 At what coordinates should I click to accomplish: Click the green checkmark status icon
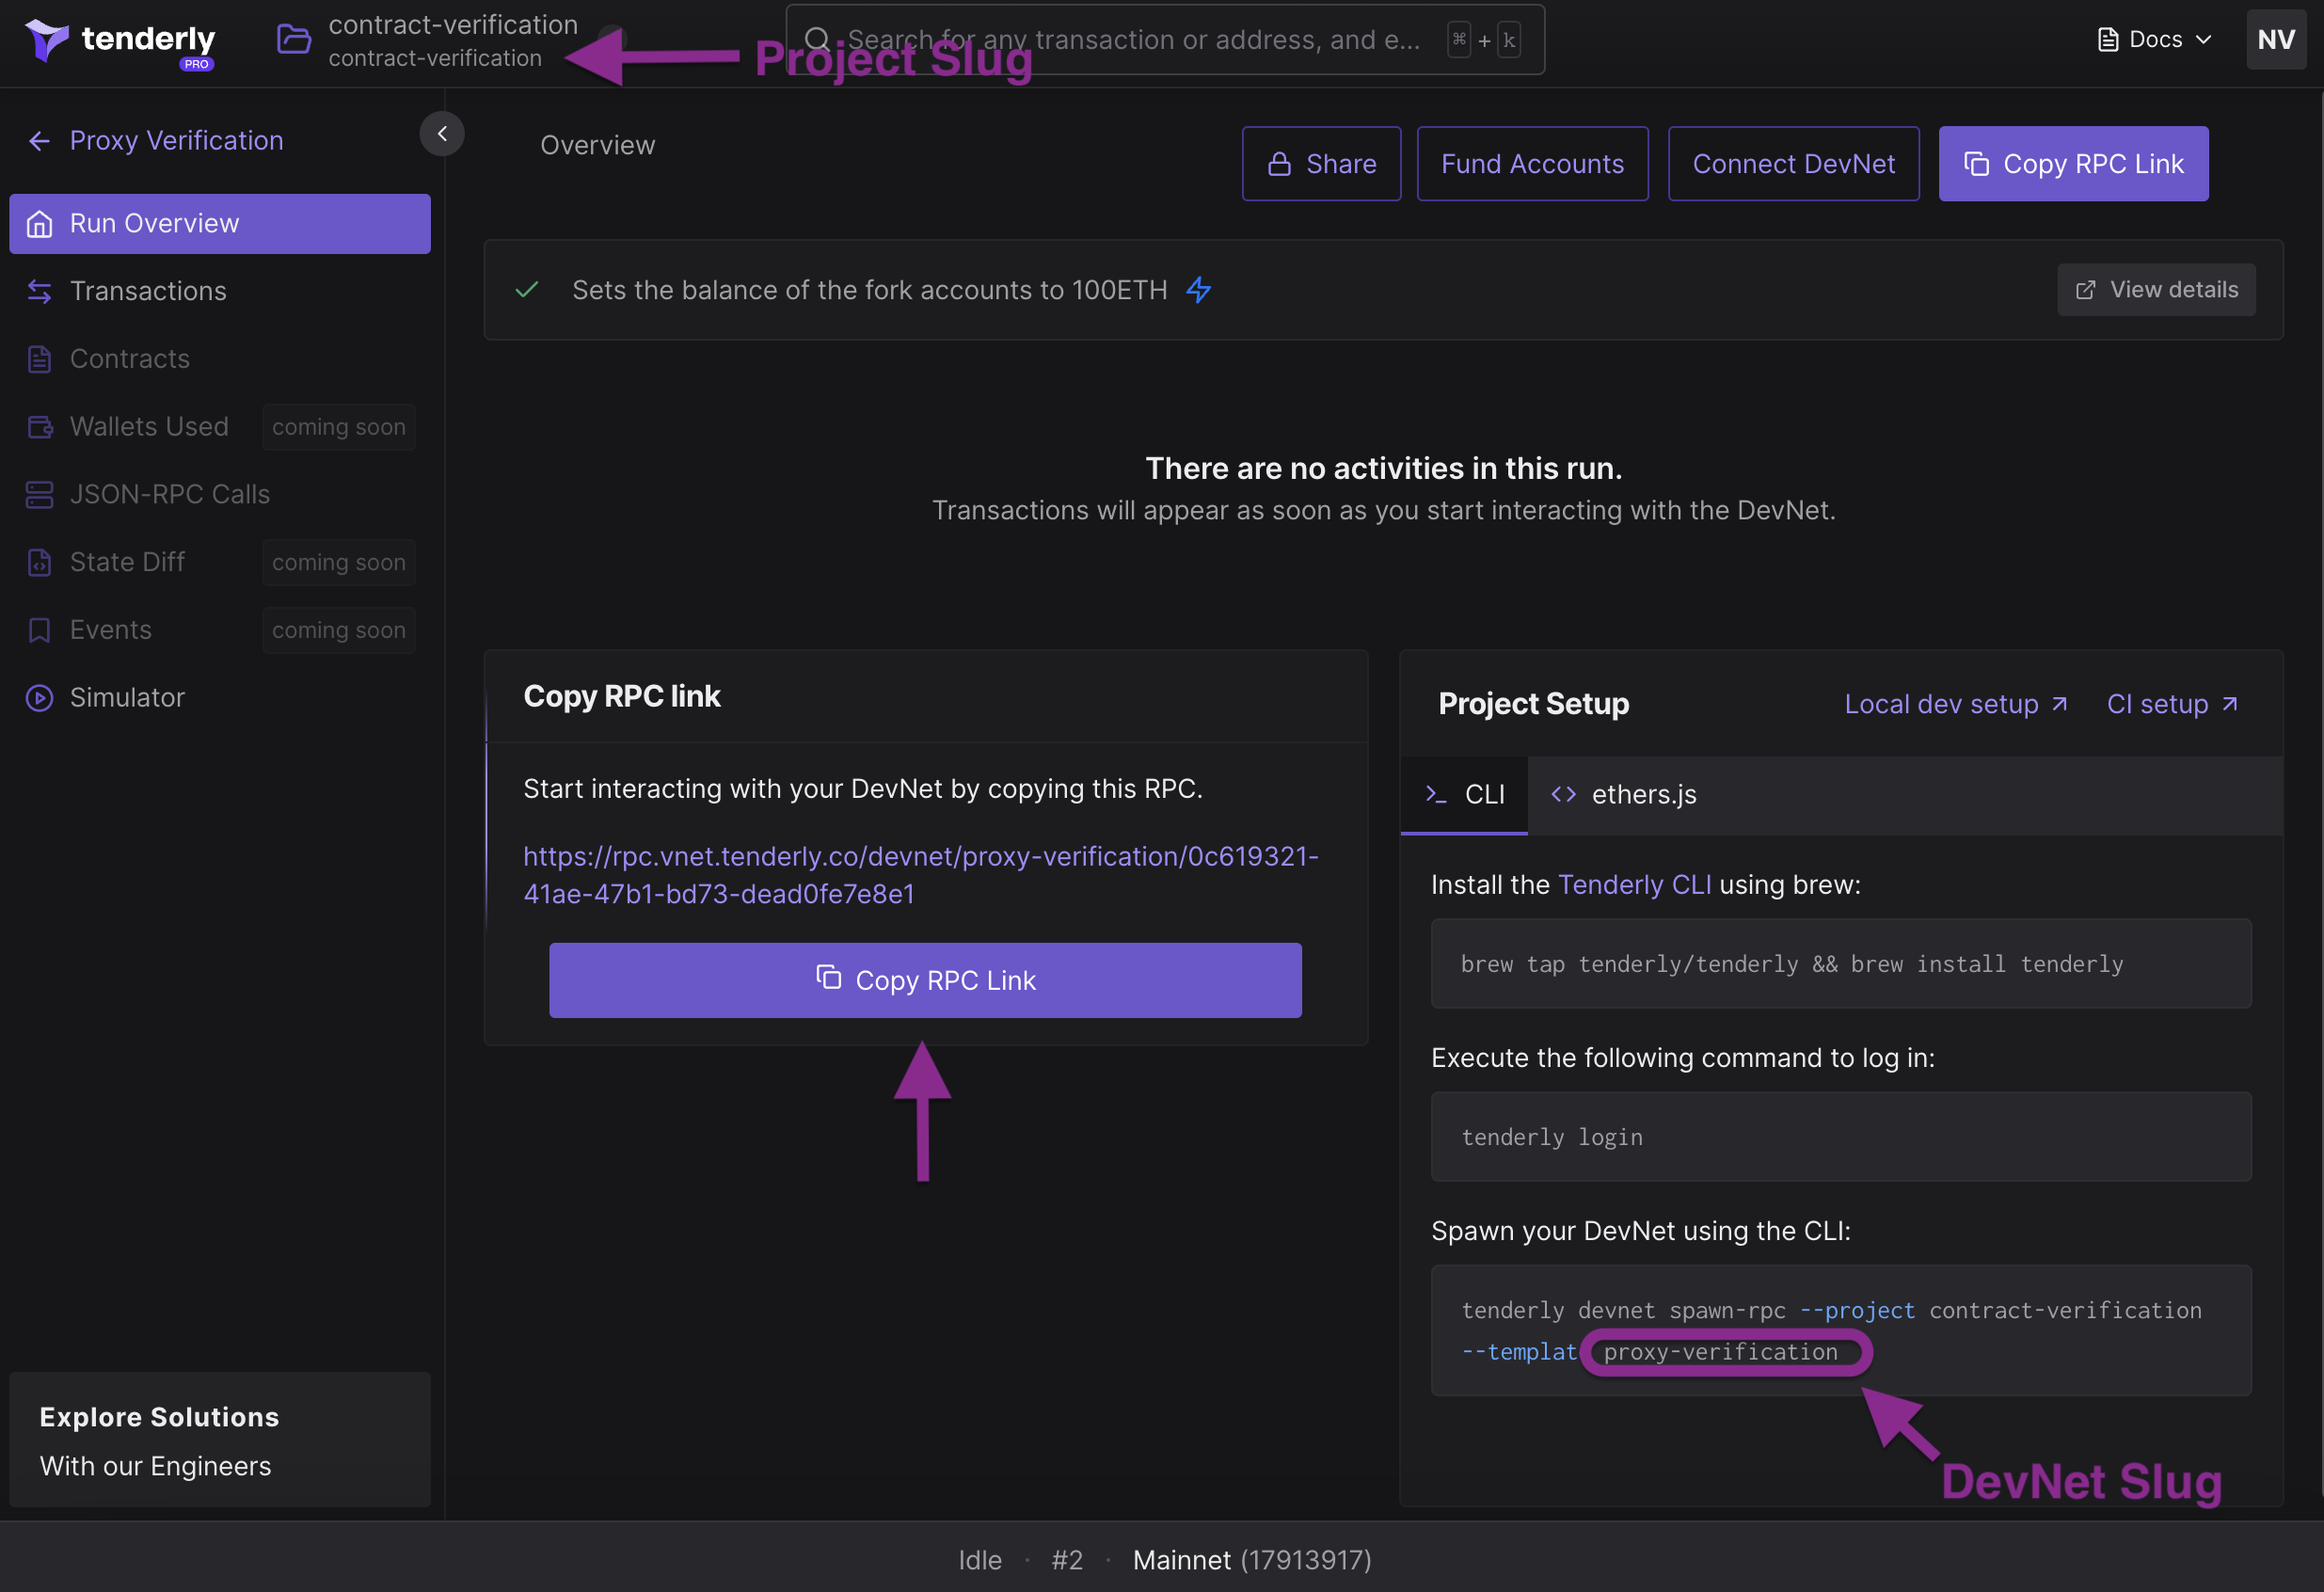[x=527, y=290]
